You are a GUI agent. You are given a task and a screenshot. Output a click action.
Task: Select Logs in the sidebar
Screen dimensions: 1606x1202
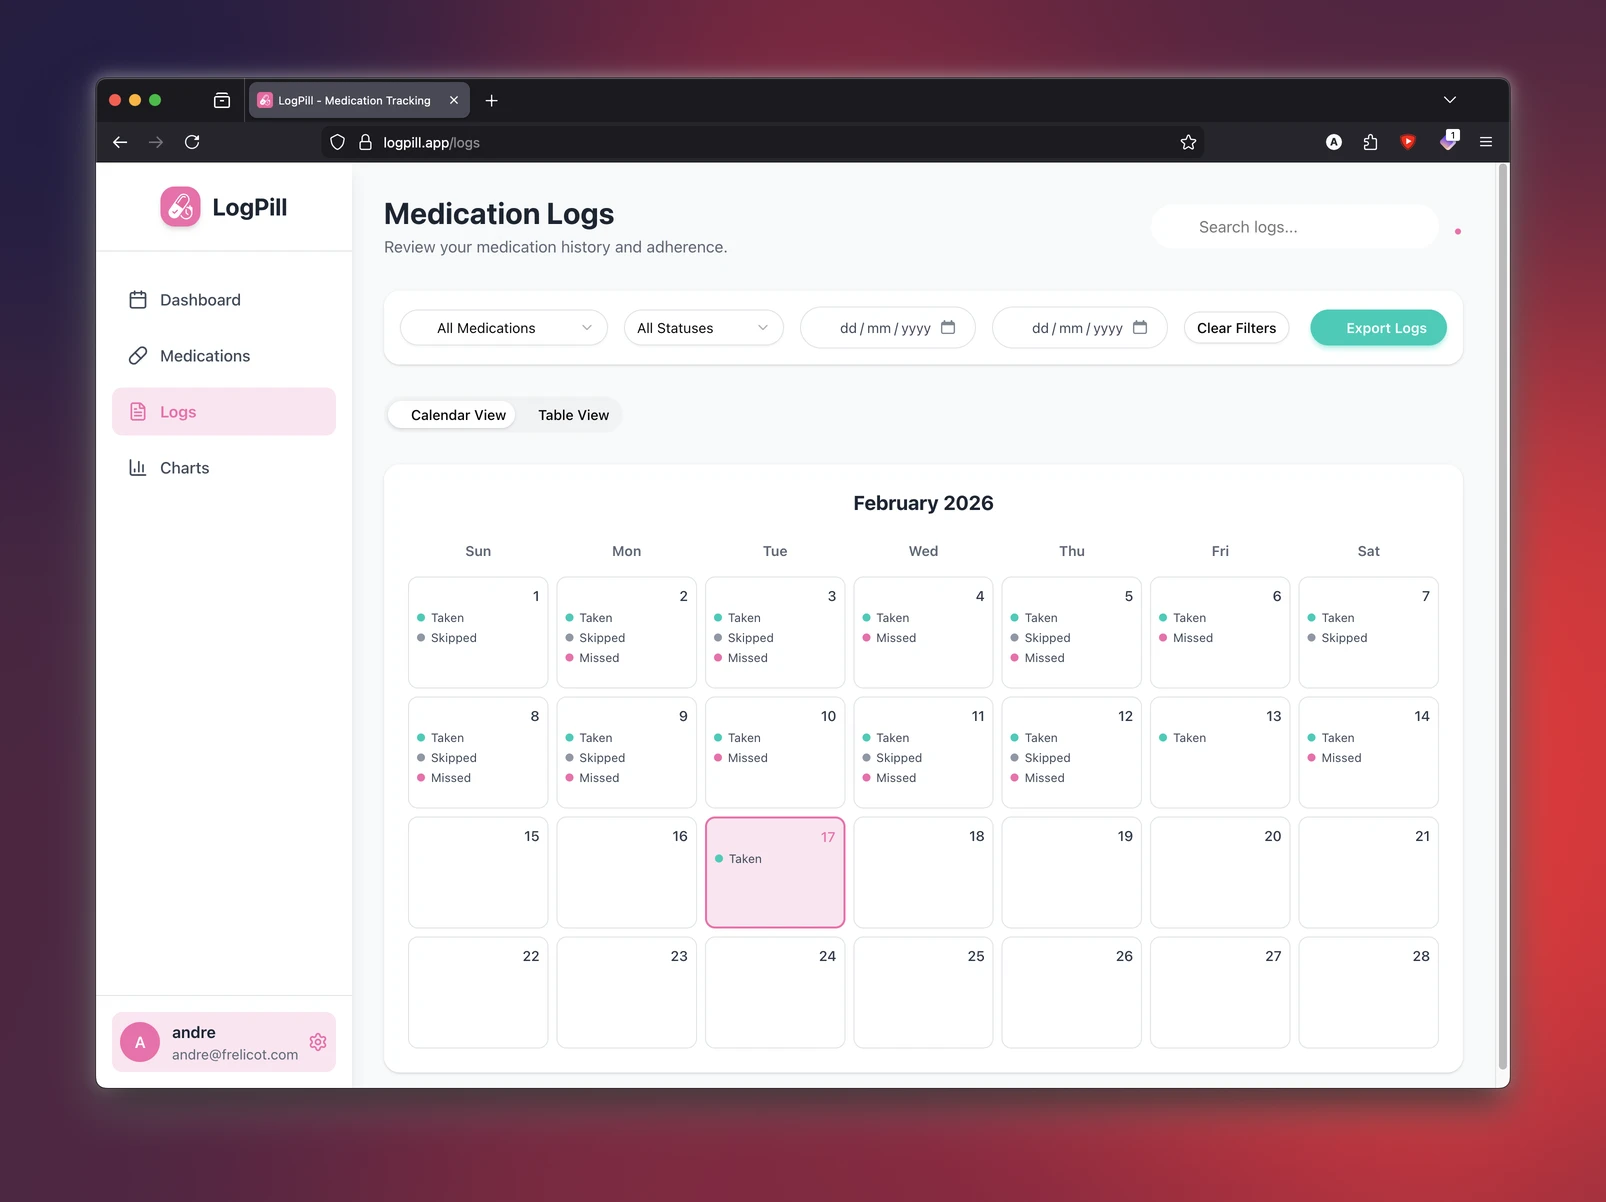[x=224, y=412]
